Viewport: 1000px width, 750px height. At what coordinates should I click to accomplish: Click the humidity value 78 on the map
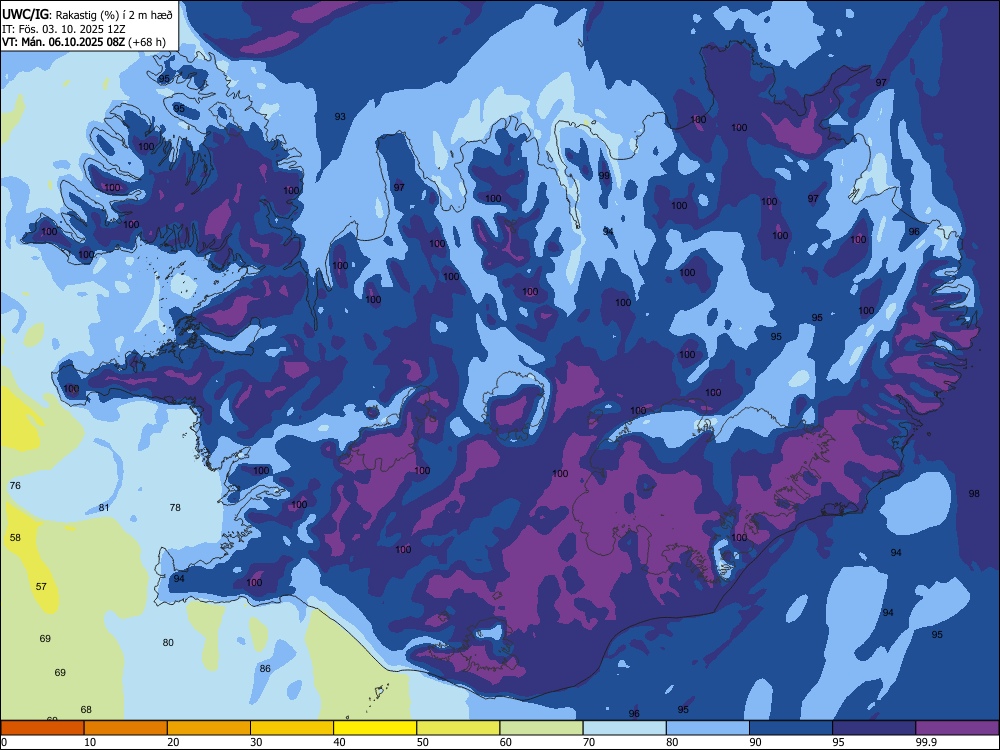pos(175,508)
